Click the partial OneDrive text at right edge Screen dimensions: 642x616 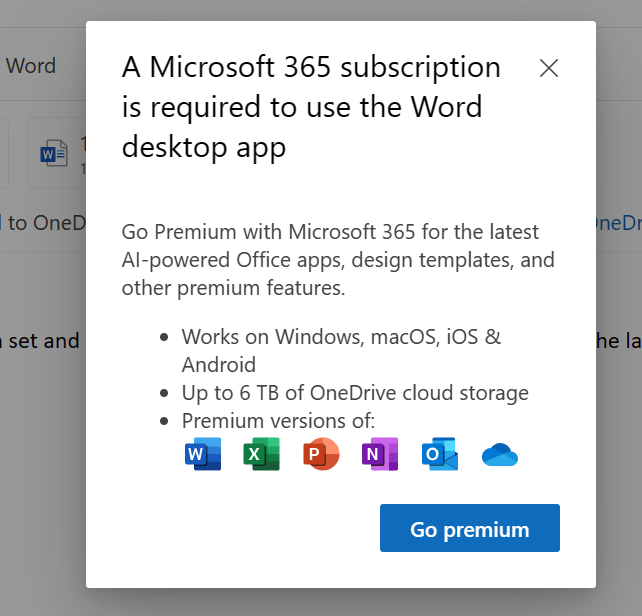coord(619,222)
